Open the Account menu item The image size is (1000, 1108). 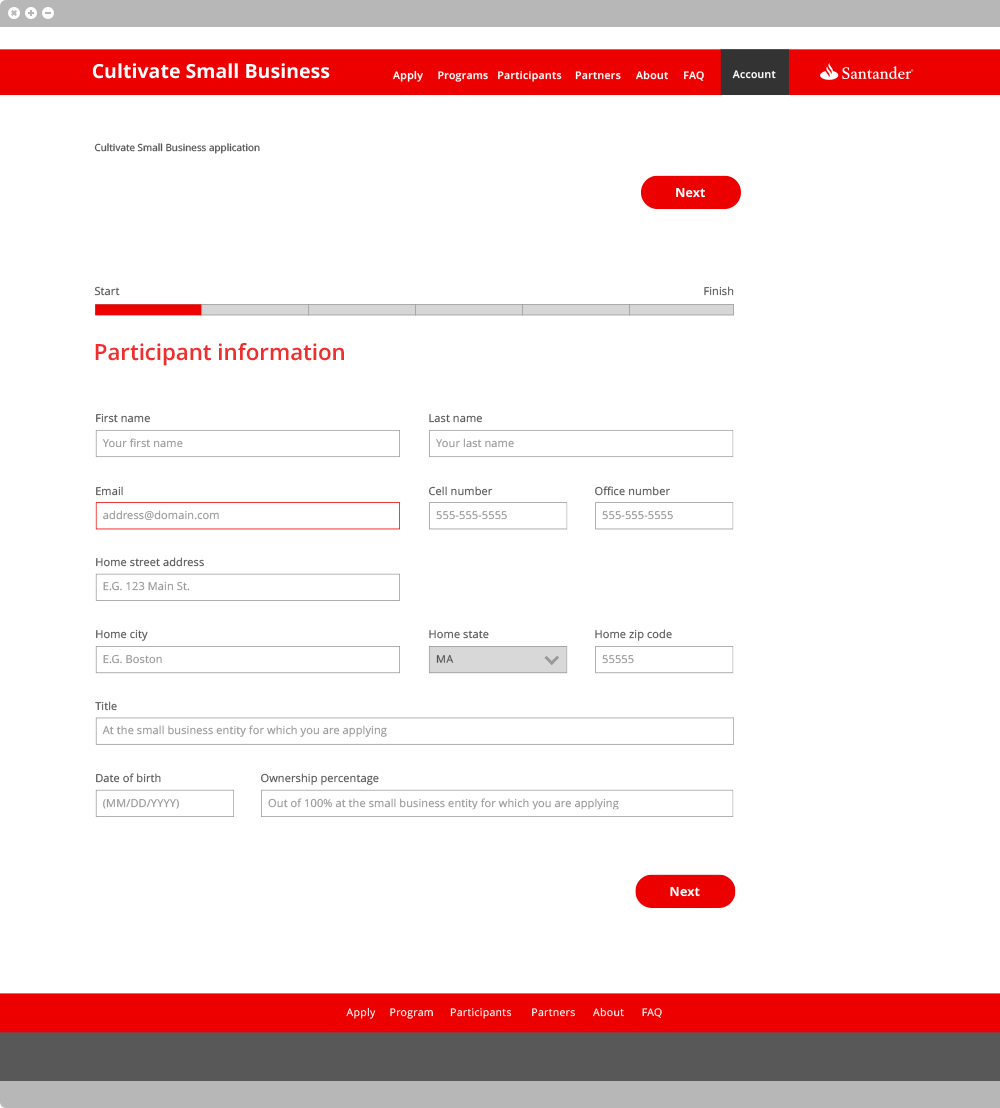(754, 73)
